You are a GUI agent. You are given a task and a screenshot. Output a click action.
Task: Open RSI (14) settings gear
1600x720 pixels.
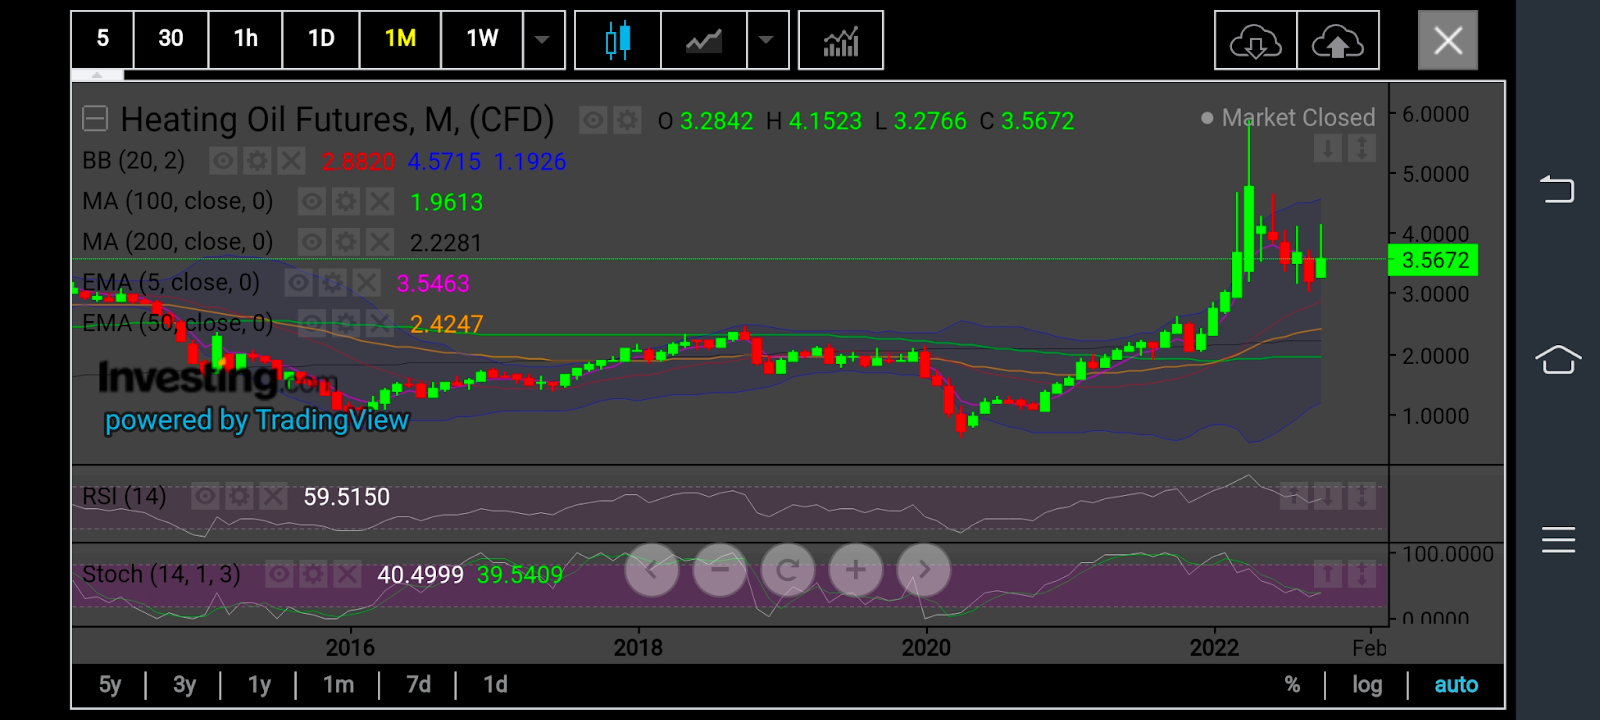point(239,496)
